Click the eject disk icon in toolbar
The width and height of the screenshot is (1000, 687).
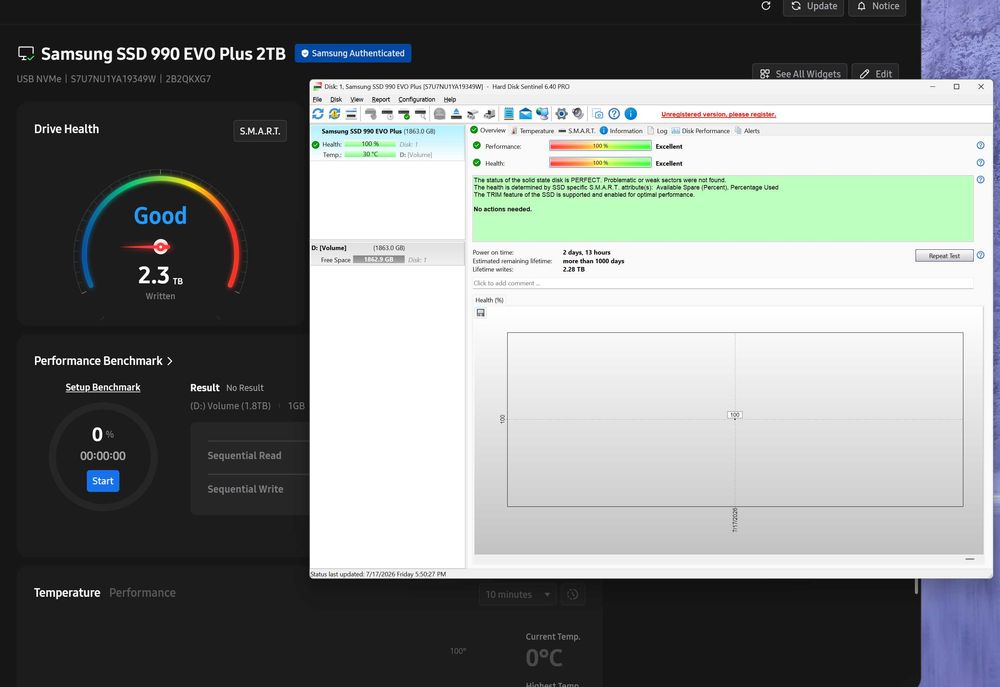[x=456, y=114]
